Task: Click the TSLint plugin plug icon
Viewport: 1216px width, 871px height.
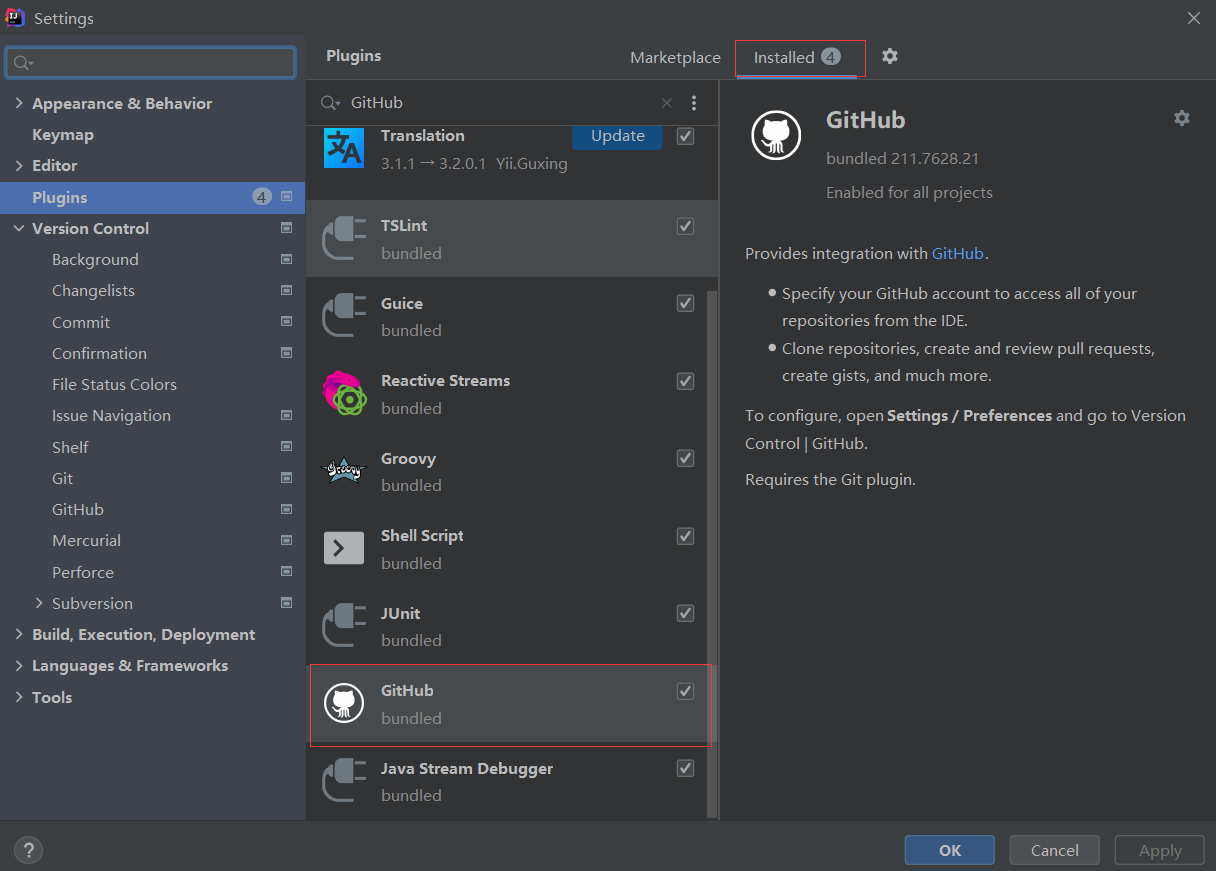Action: (x=344, y=239)
